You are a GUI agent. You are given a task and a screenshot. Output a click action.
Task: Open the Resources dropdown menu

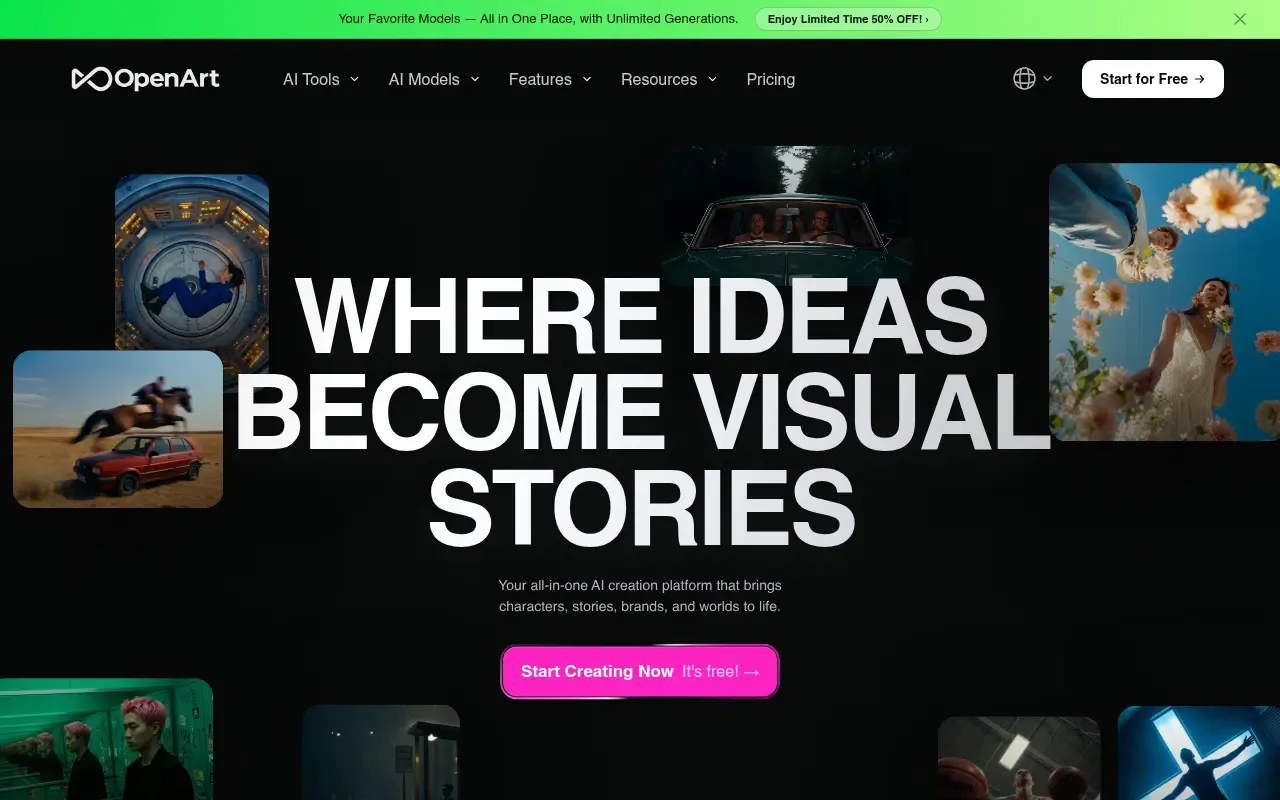pos(669,79)
